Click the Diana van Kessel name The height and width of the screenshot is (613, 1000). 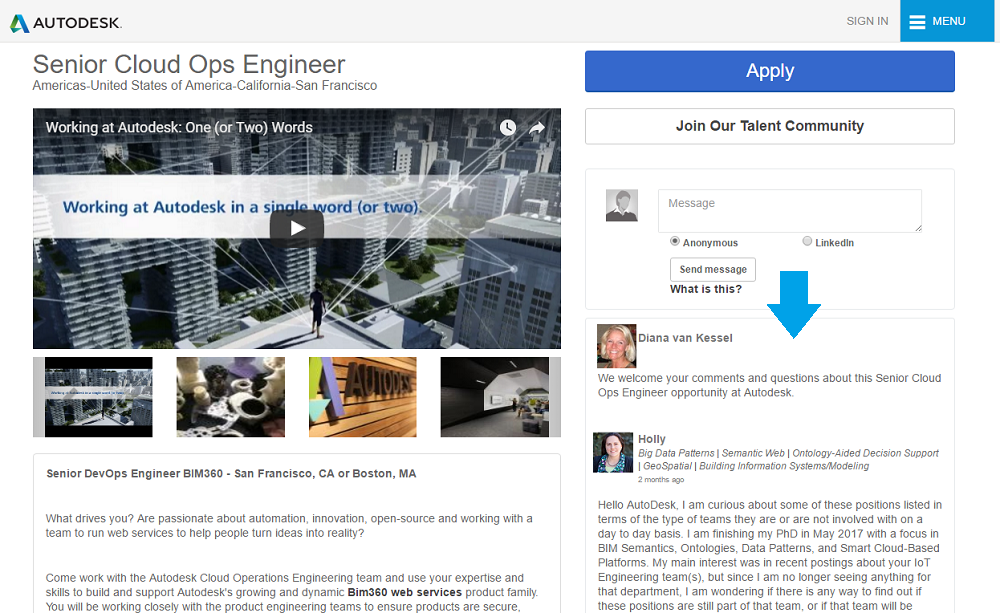[x=686, y=338]
